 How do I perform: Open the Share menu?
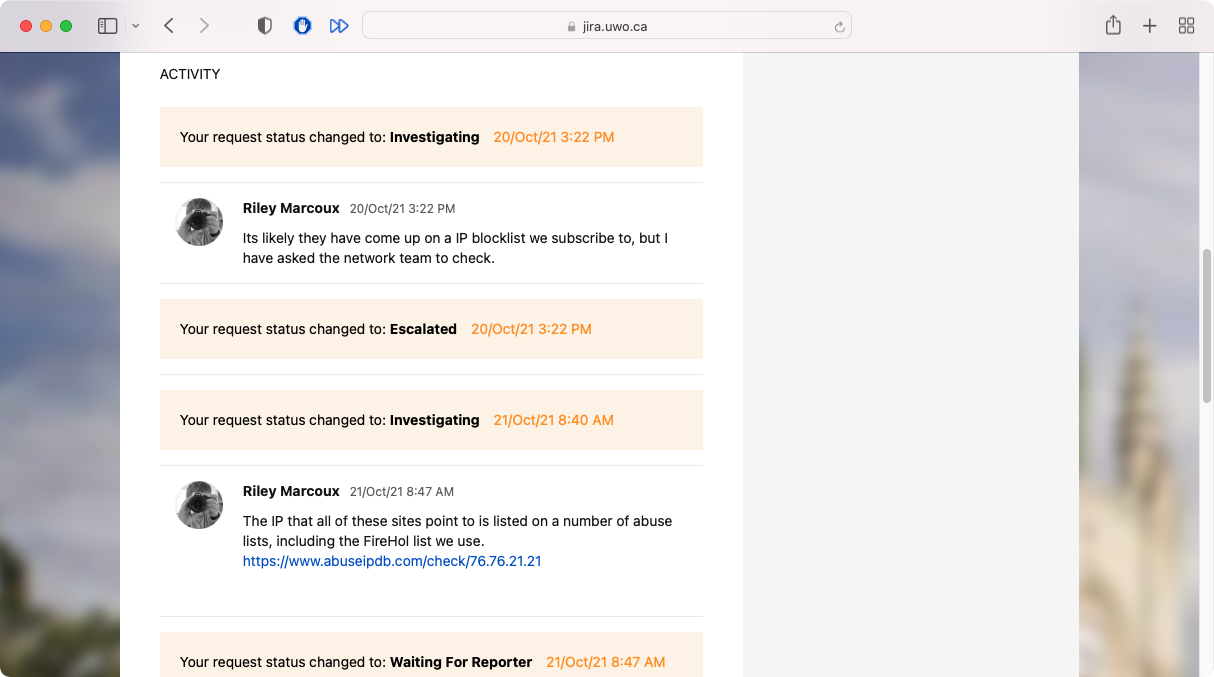[1113, 26]
